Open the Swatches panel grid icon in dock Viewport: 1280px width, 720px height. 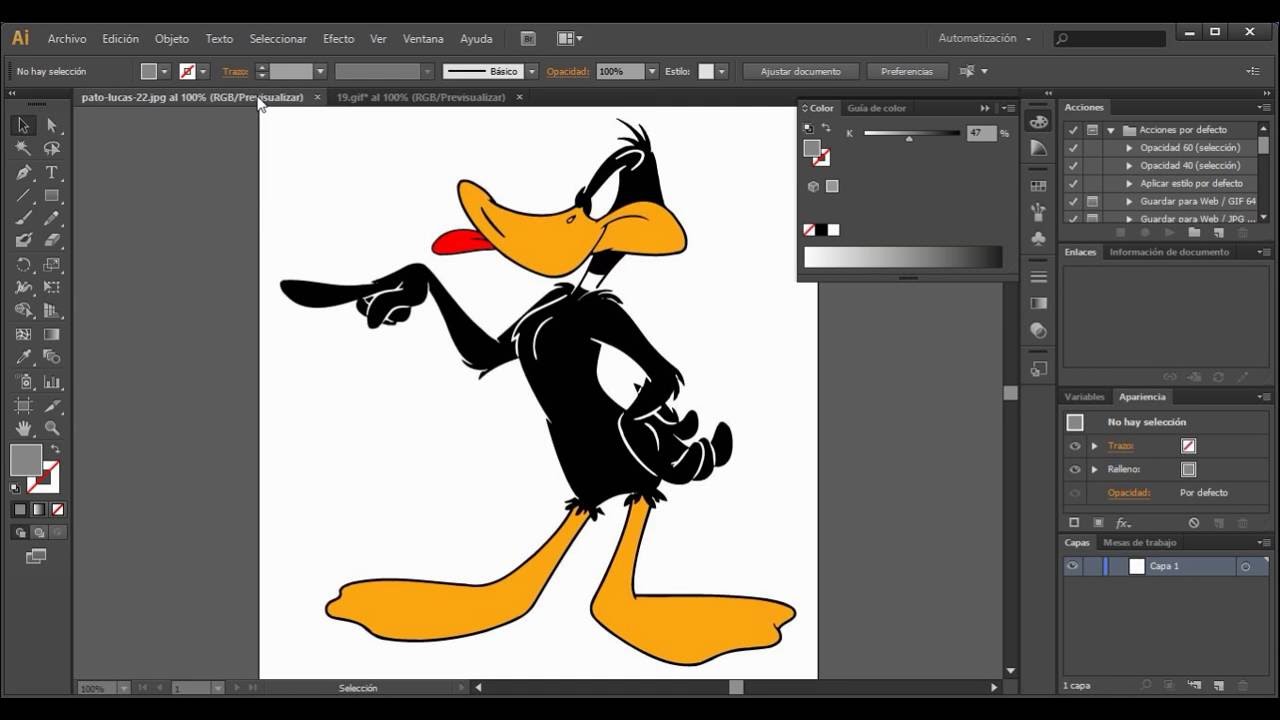(1039, 186)
